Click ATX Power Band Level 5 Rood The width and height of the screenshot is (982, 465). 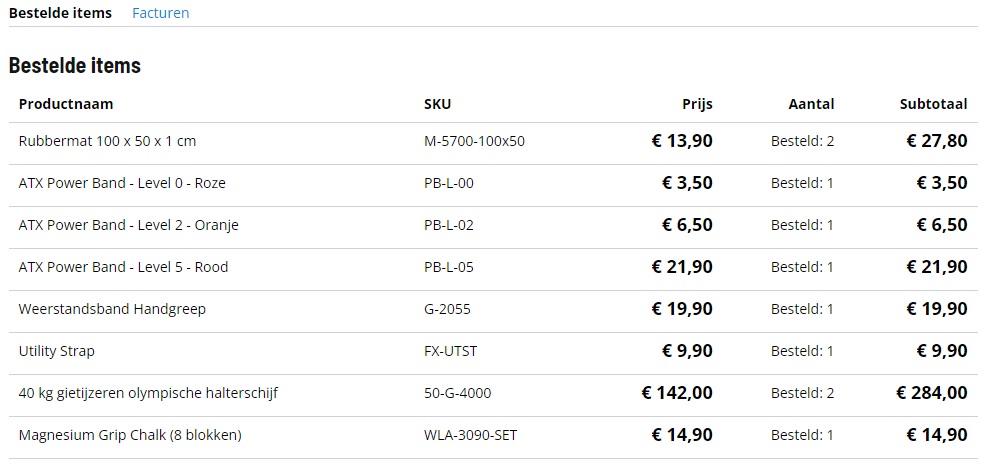click(x=123, y=267)
